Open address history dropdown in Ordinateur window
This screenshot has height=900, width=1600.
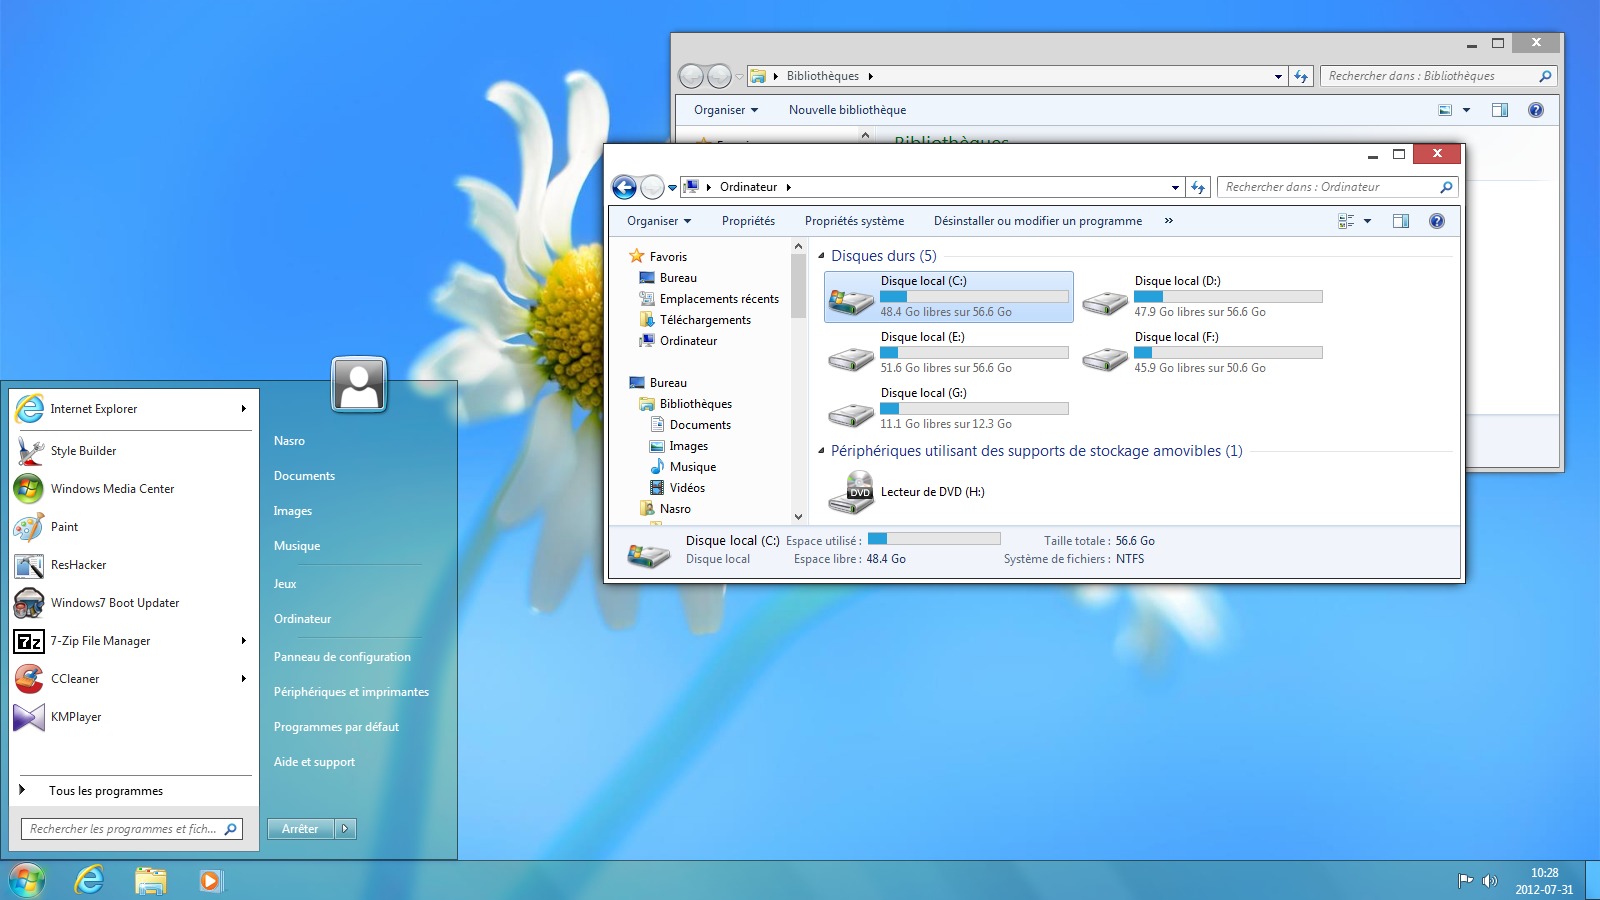tap(1175, 187)
